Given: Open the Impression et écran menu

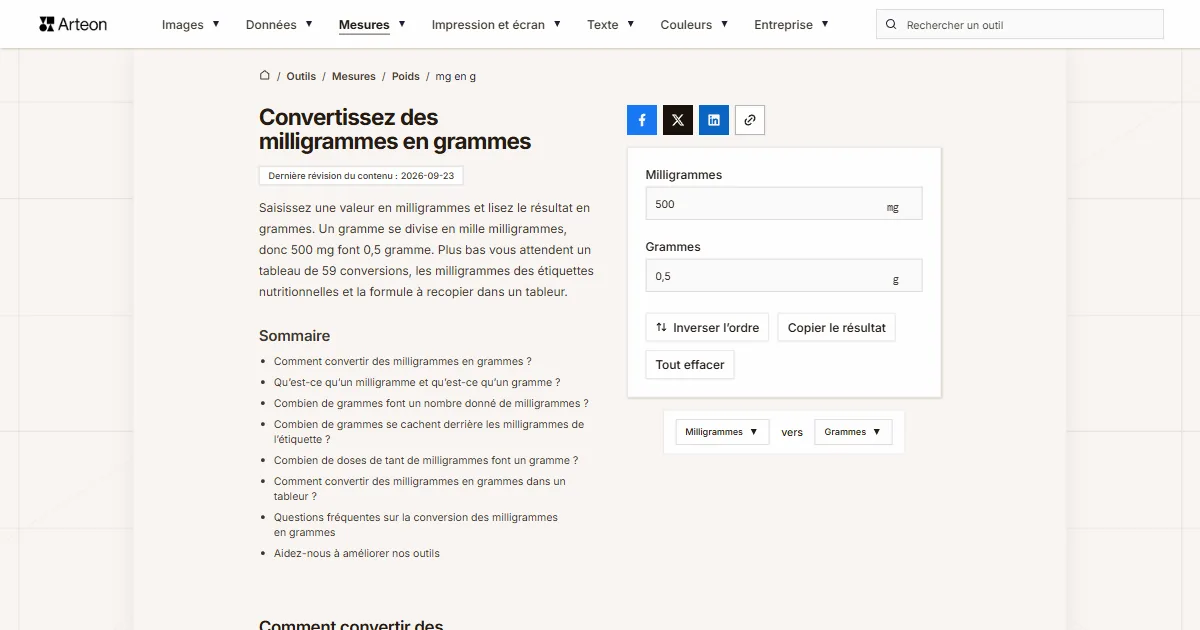Looking at the screenshot, I should [496, 24].
